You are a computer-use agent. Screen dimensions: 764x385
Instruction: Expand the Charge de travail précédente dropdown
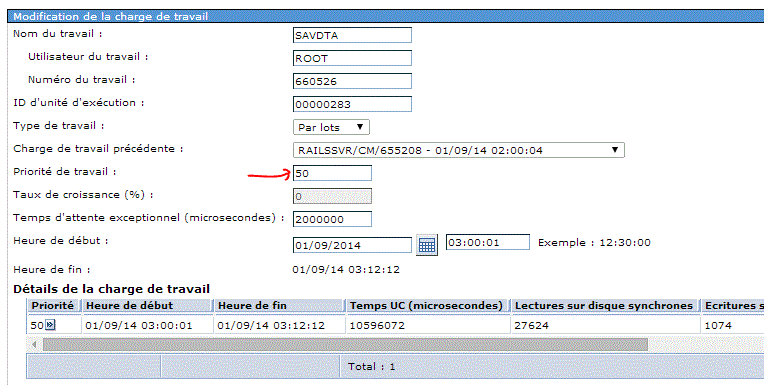click(x=458, y=150)
